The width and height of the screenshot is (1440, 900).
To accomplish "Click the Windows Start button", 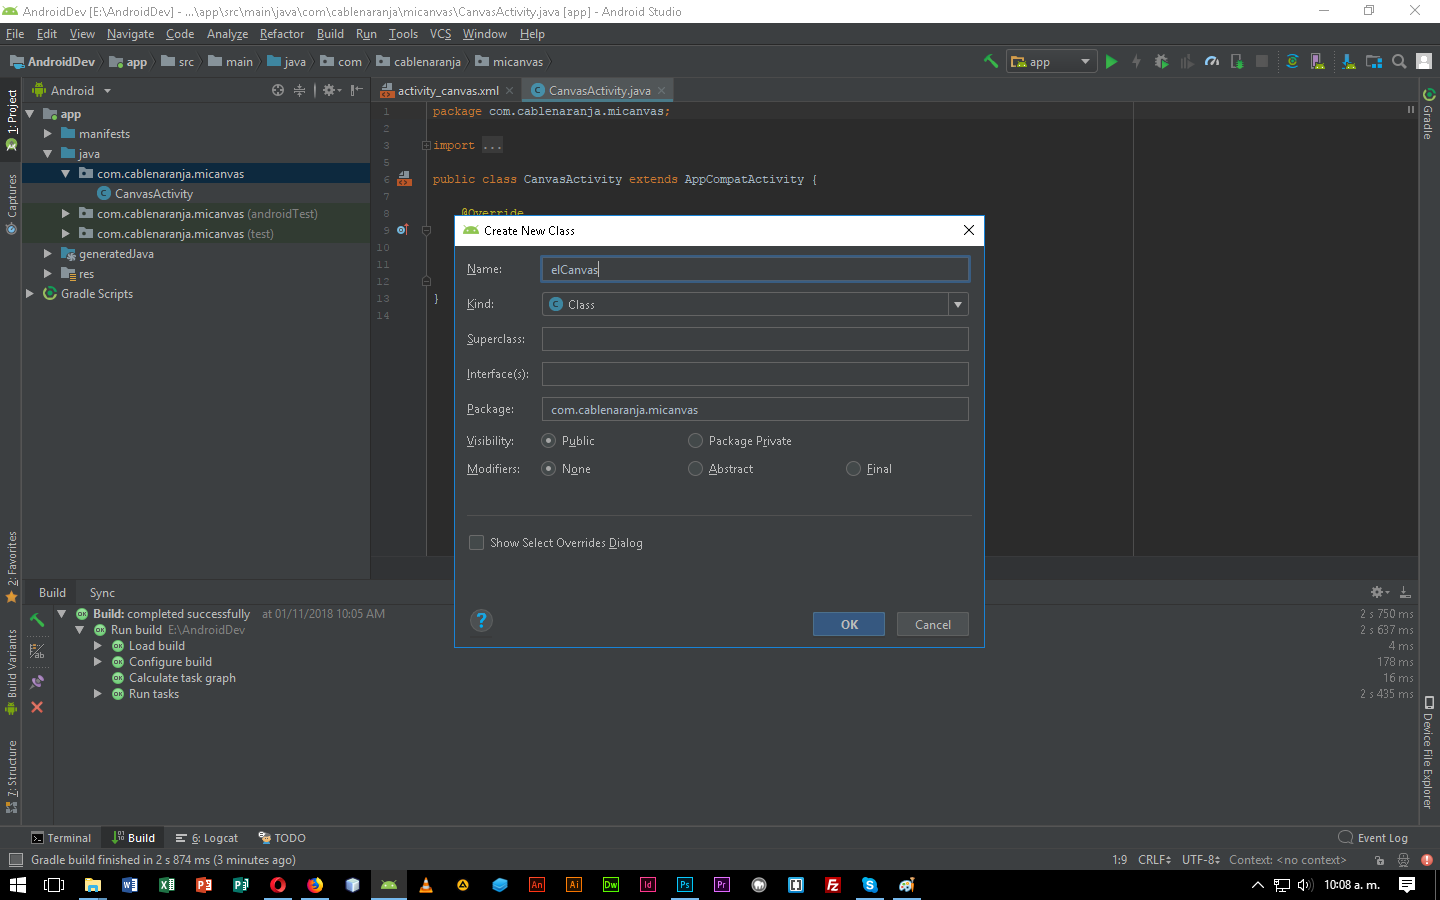I will point(18,885).
